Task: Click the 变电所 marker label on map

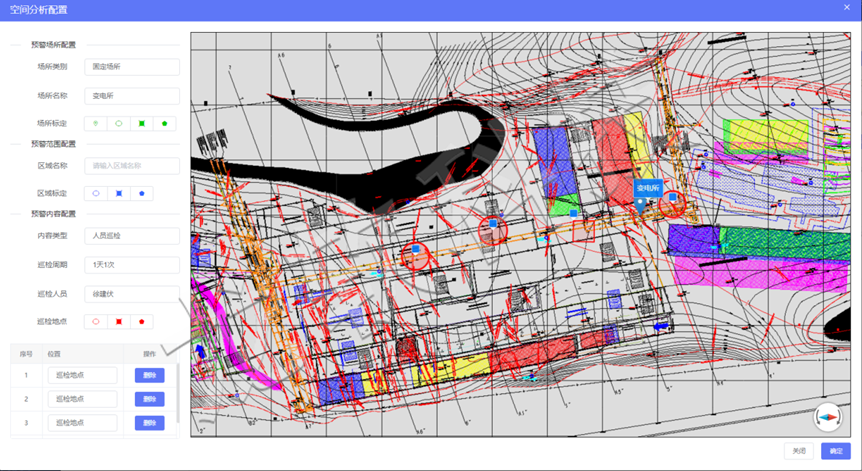Action: (649, 187)
